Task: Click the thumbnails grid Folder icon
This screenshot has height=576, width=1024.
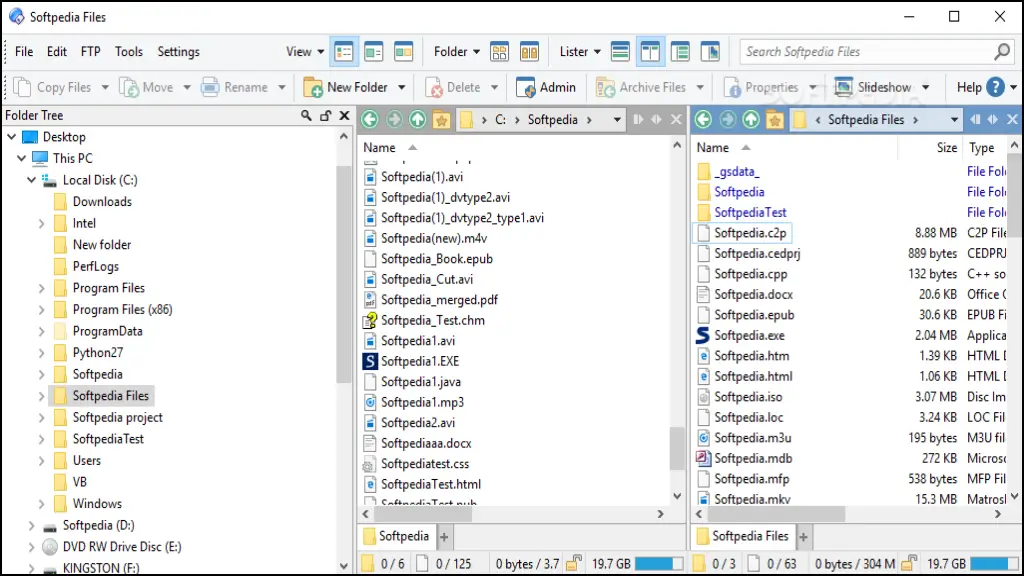Action: (x=500, y=52)
